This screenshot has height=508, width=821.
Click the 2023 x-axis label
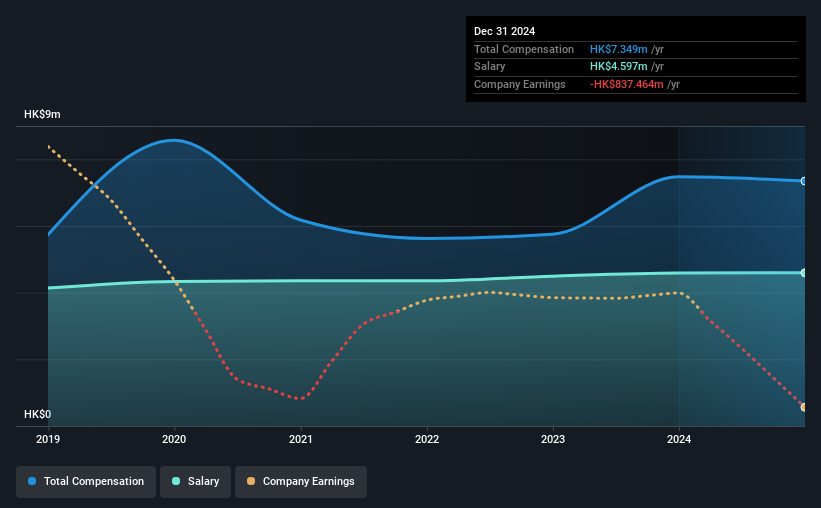click(x=553, y=439)
